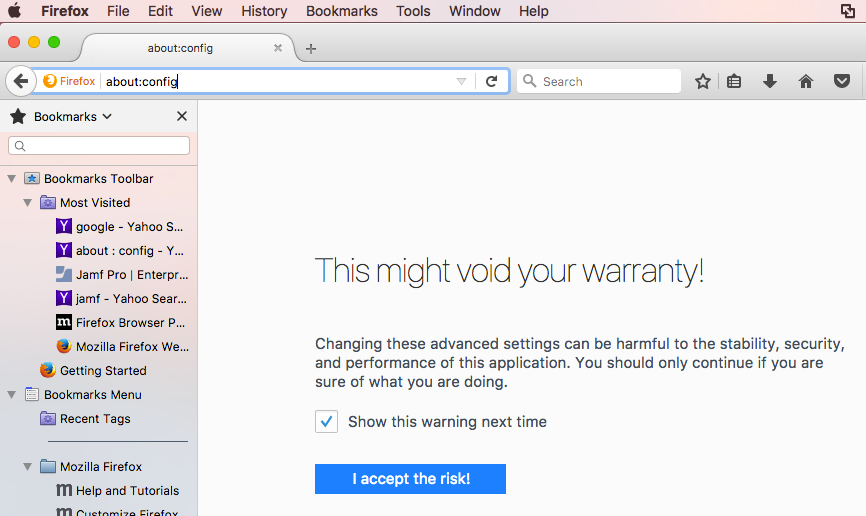The height and width of the screenshot is (516, 866).
Task: Select the Recent Tags folder
Action: [x=86, y=419]
